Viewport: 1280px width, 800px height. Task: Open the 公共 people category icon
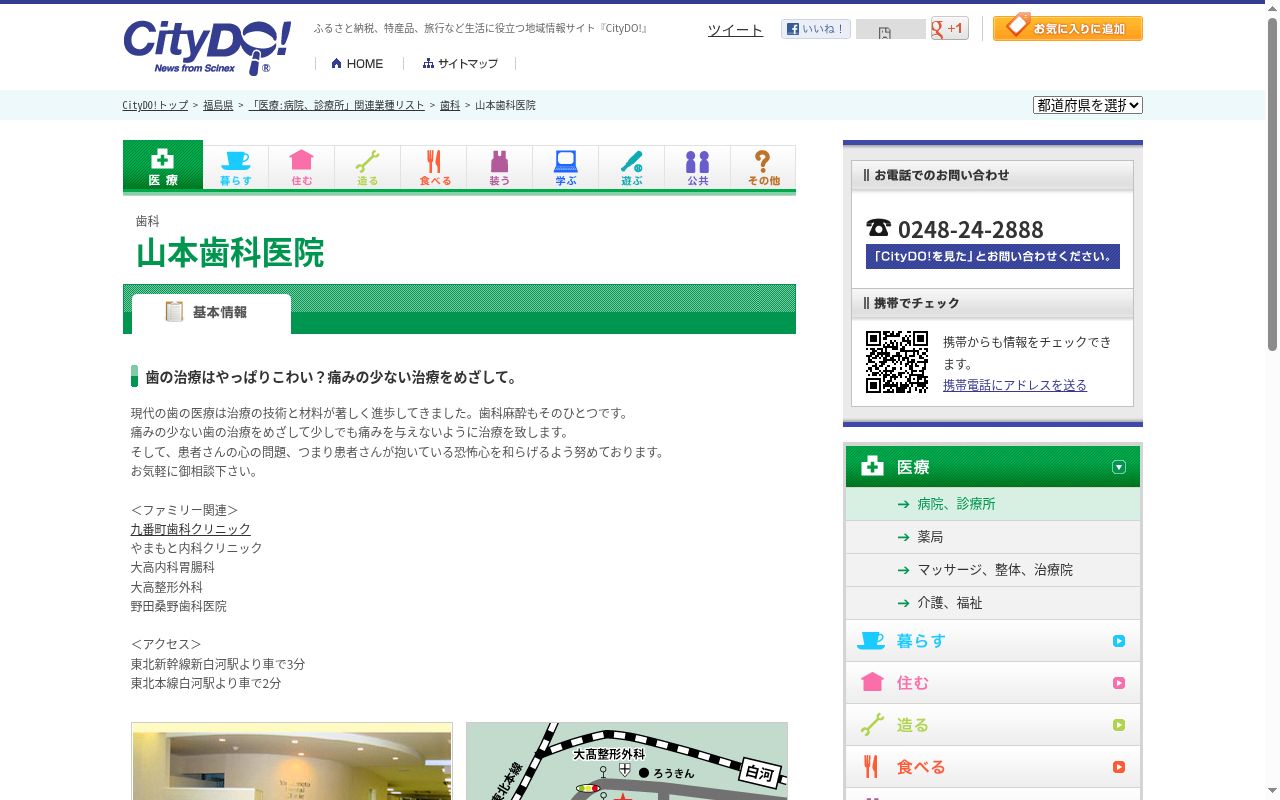[x=698, y=167]
